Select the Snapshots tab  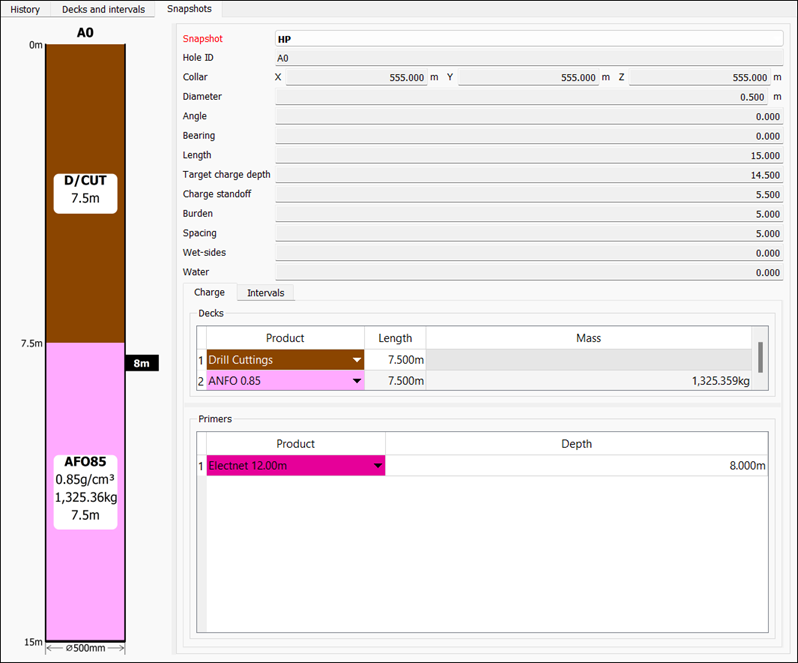click(x=189, y=9)
